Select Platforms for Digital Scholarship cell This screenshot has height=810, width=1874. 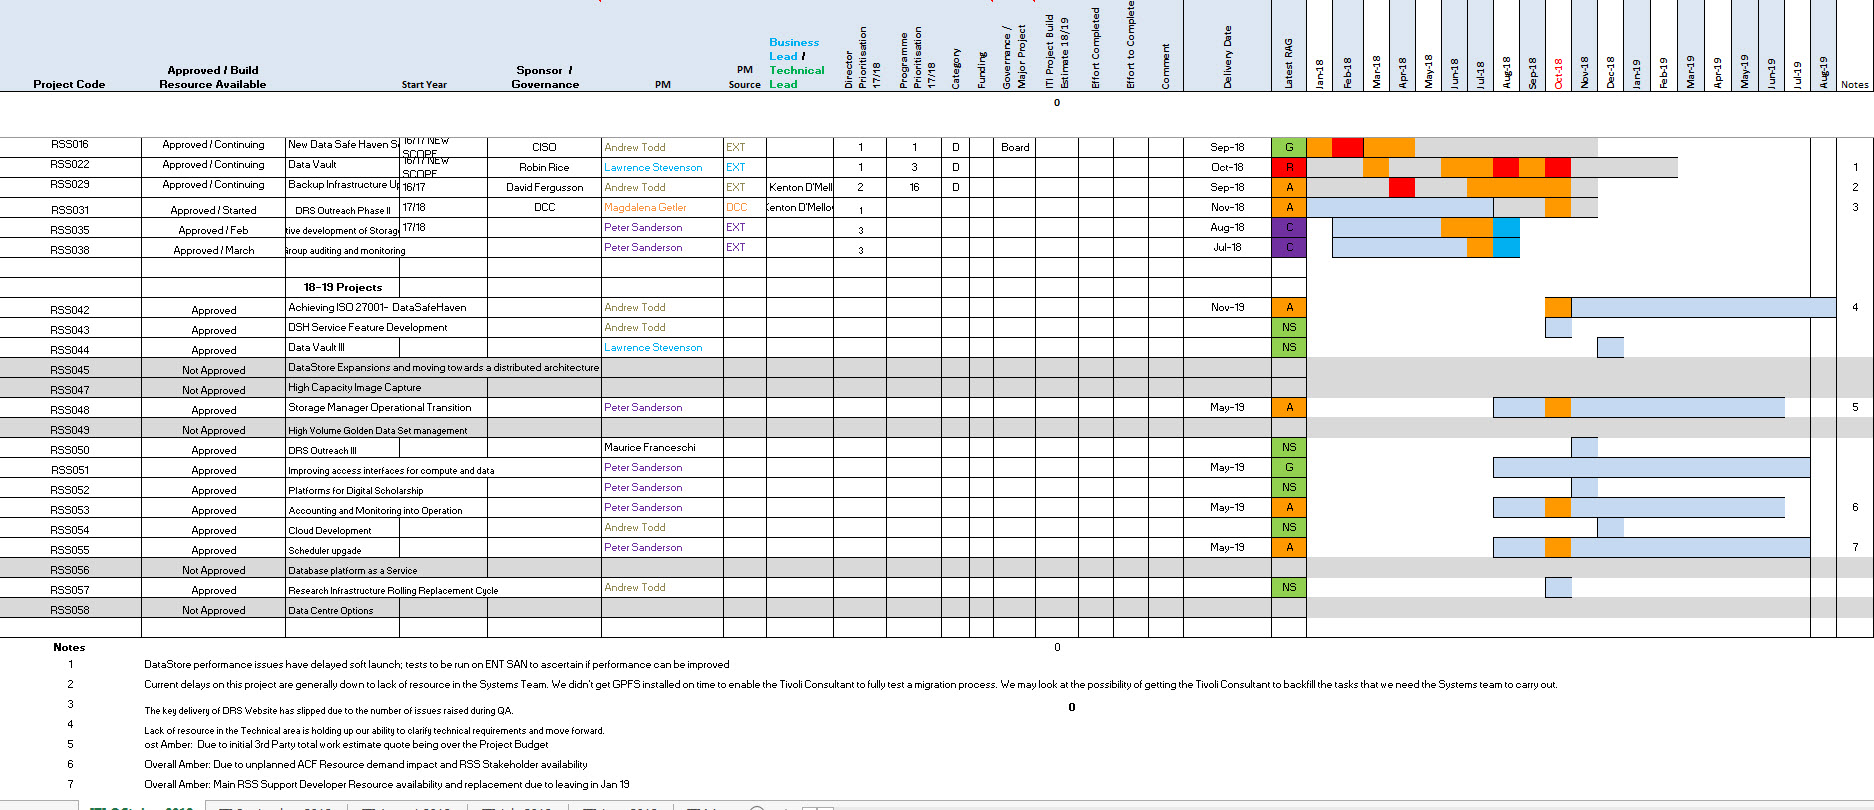point(356,490)
